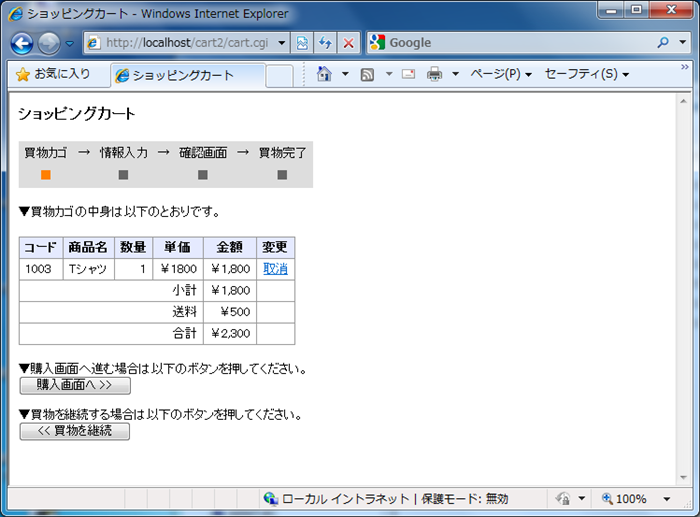
Task: Click the search magnifier icon
Action: point(663,42)
